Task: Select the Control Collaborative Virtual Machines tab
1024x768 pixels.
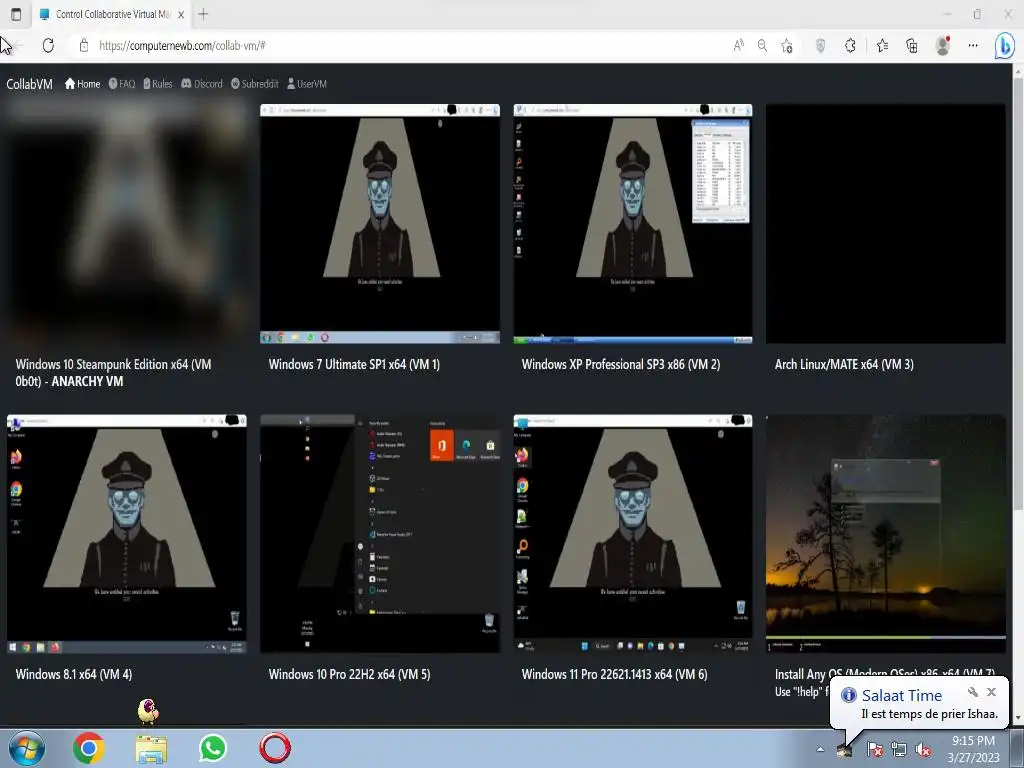Action: (111, 14)
